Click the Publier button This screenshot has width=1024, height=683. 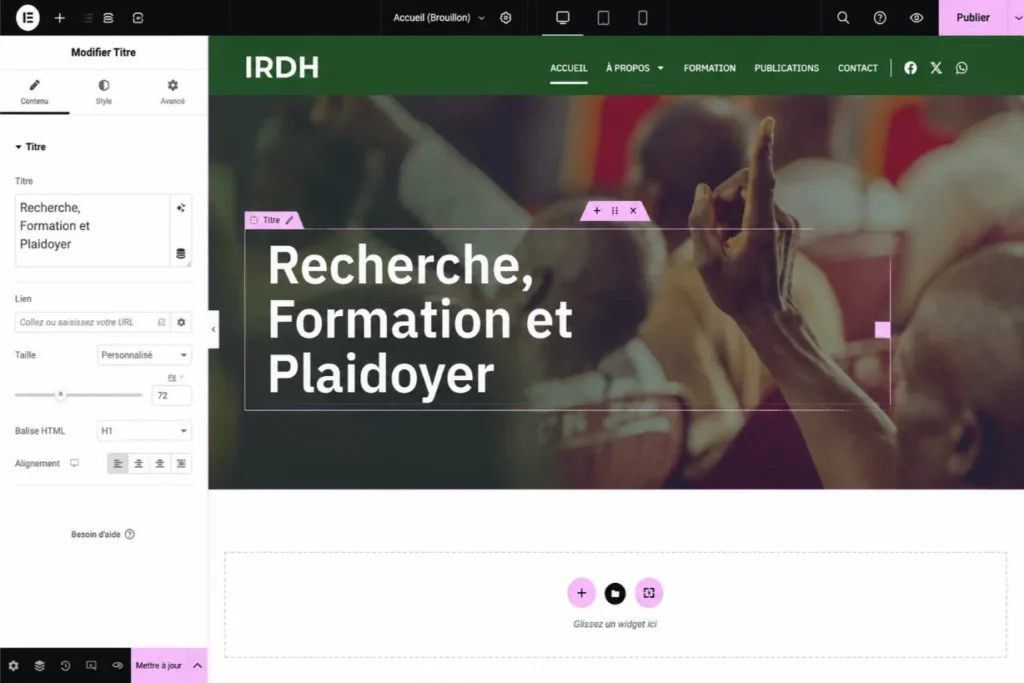pos(972,18)
